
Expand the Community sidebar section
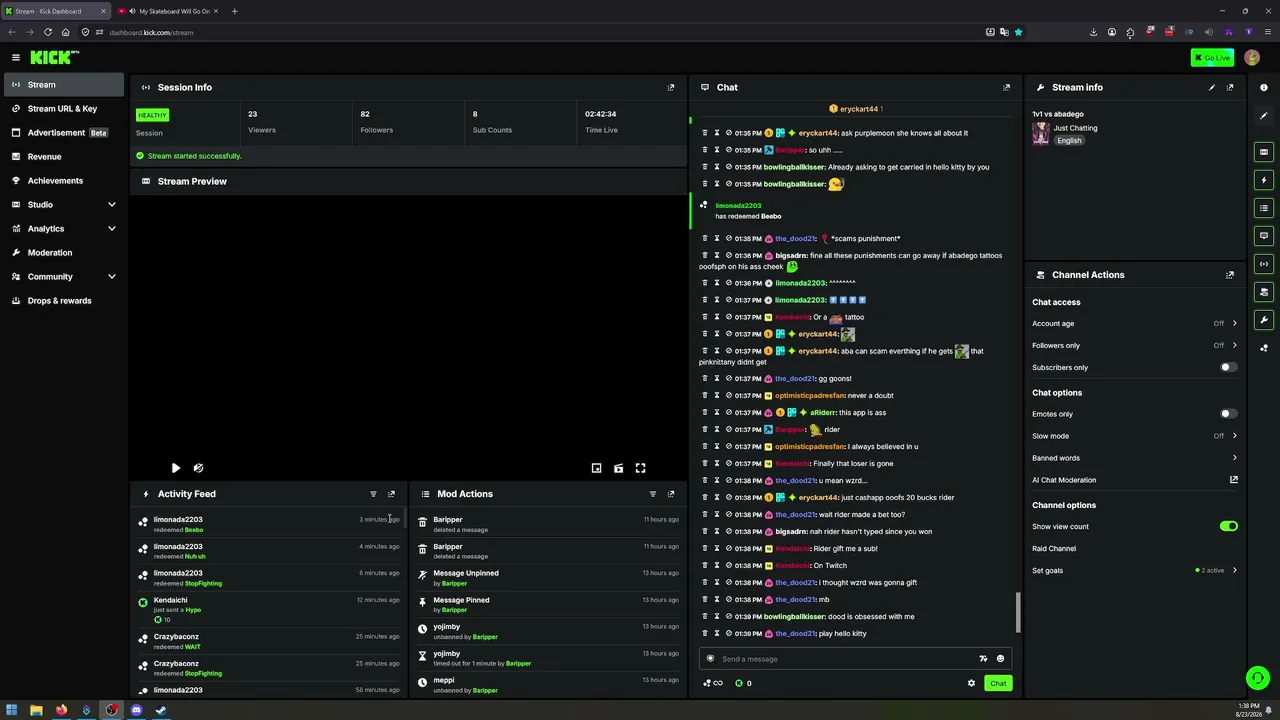(x=112, y=277)
